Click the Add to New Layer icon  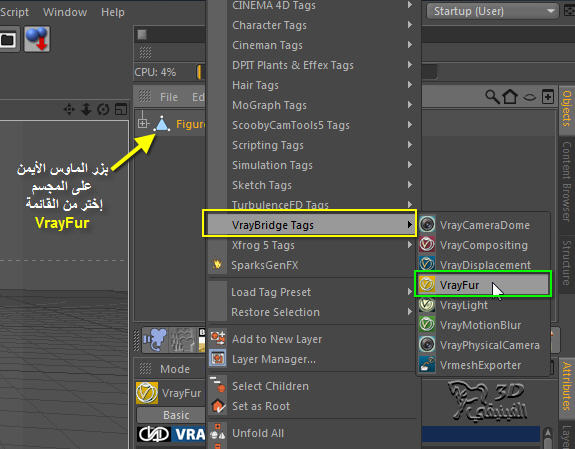(x=218, y=338)
